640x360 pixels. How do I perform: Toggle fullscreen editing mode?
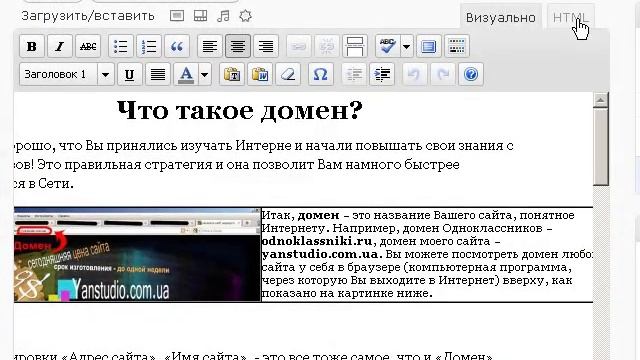click(x=428, y=46)
